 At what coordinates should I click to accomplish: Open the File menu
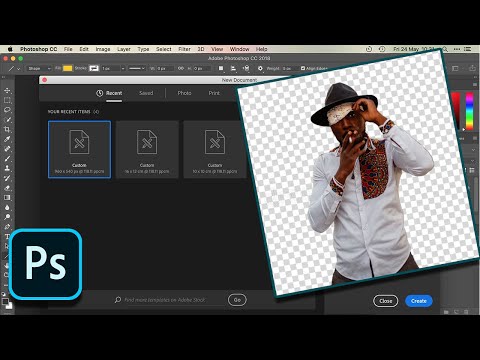(x=68, y=49)
